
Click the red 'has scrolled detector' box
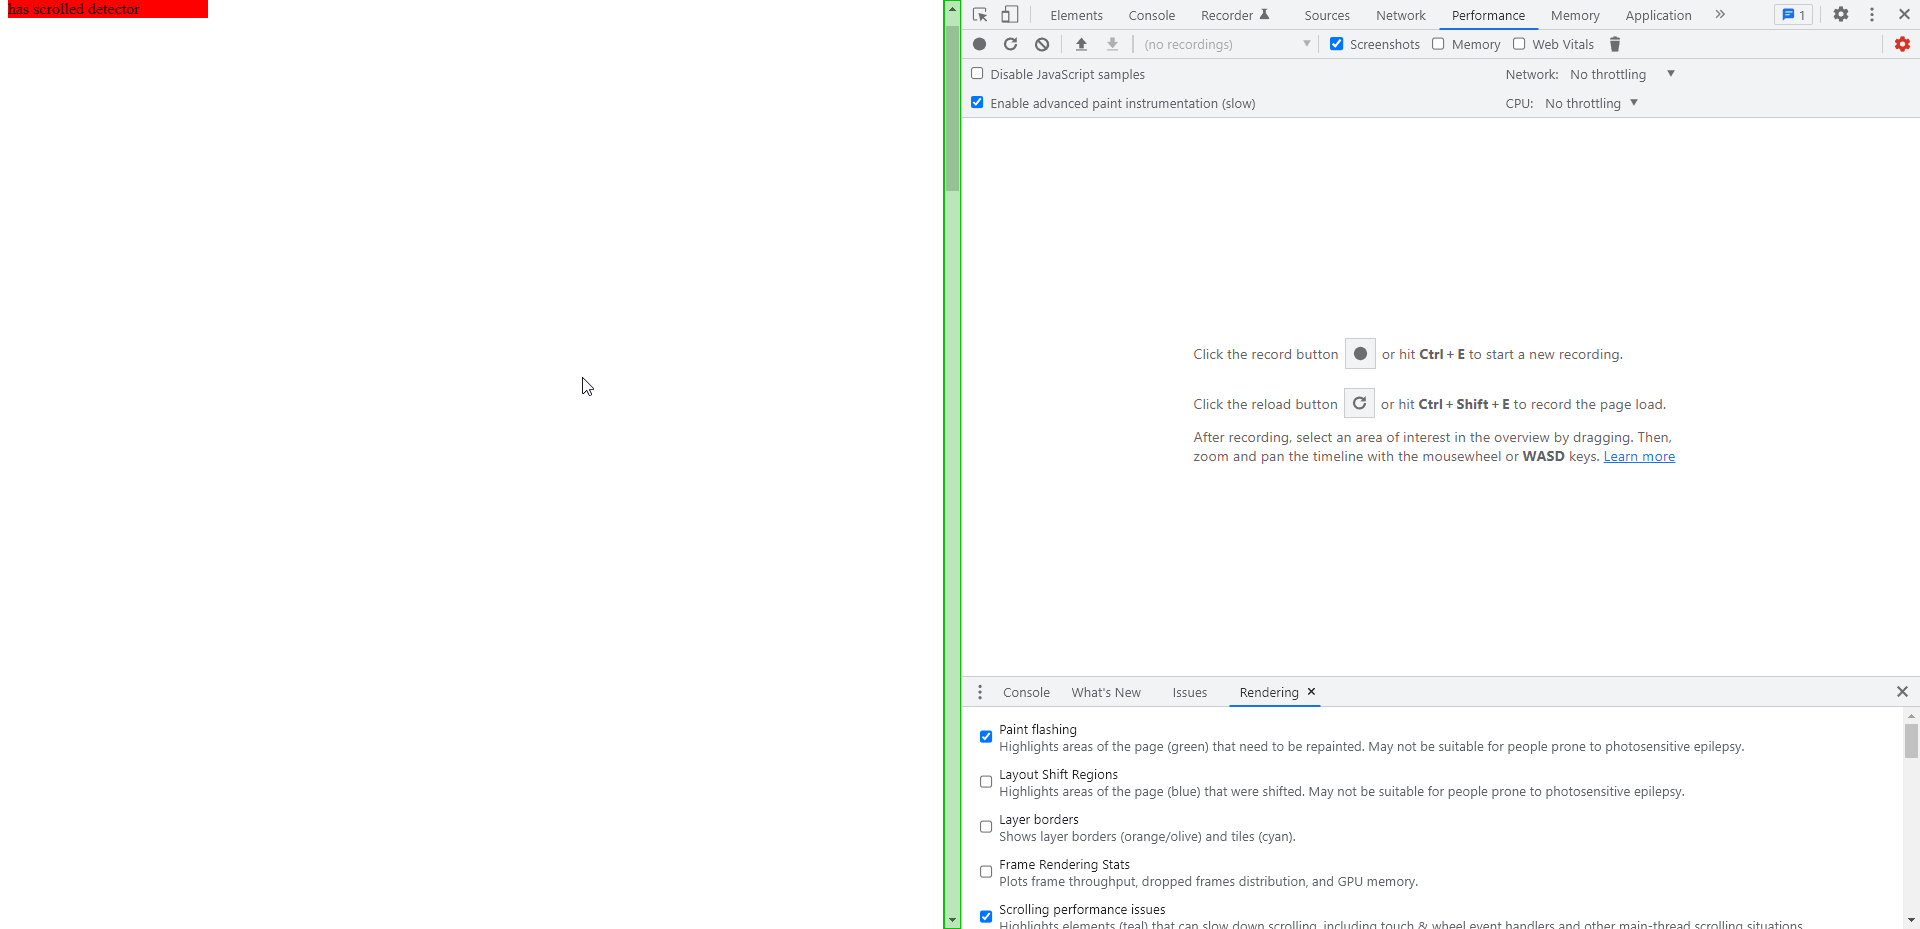click(x=108, y=9)
